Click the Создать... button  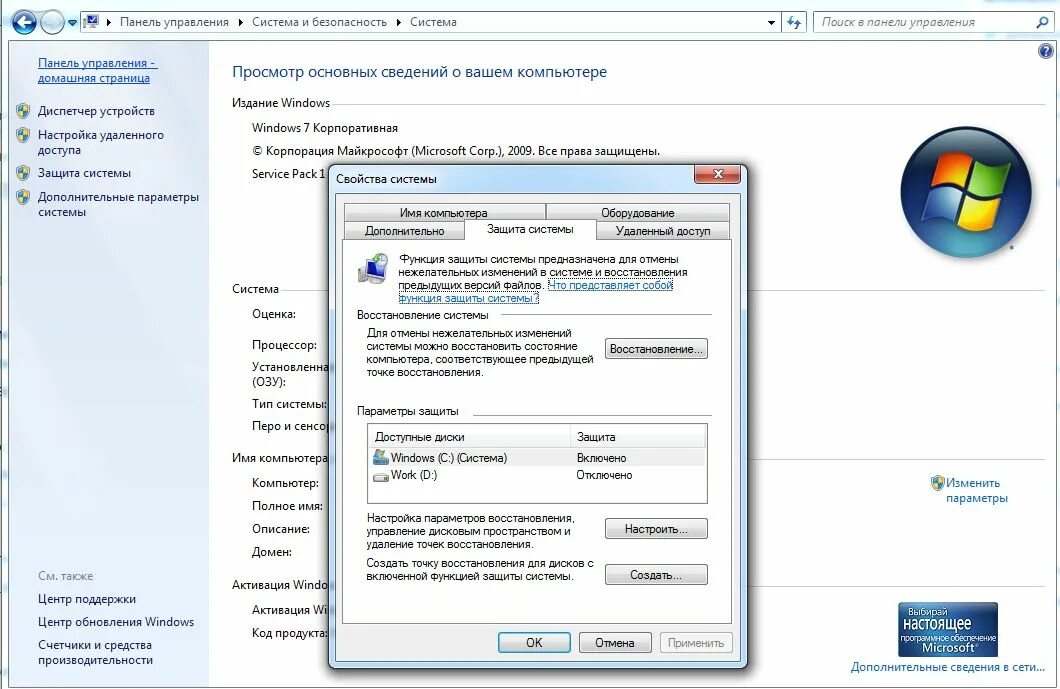coord(656,575)
